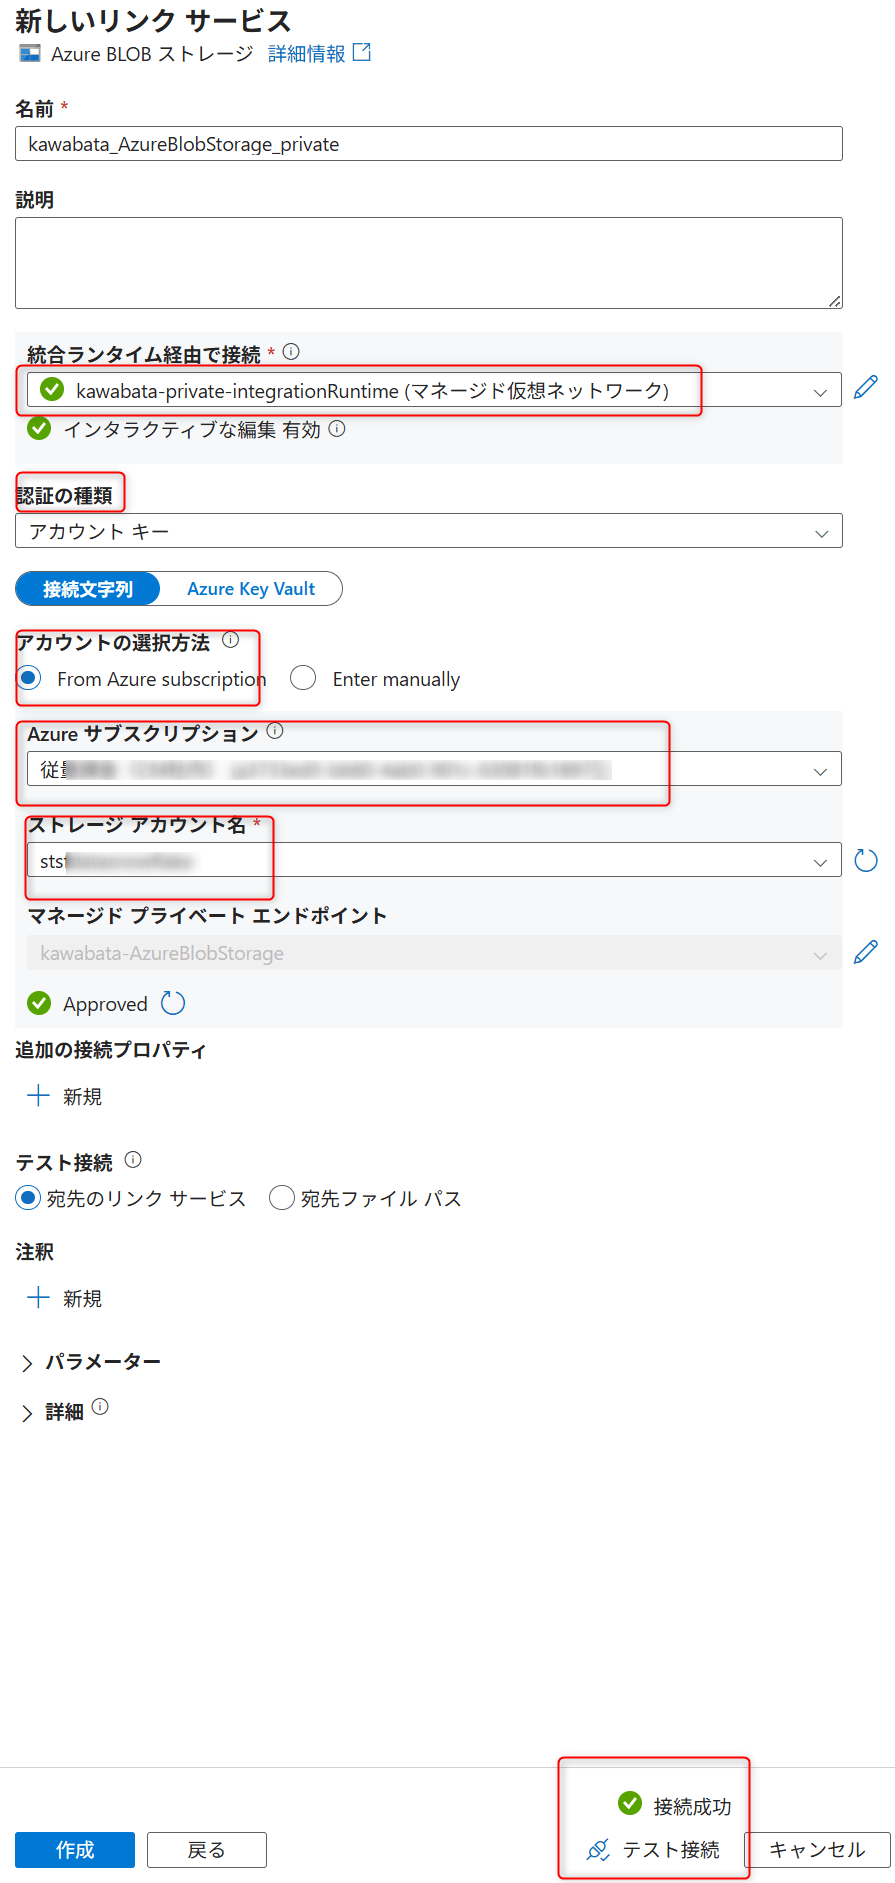Click the green check on integration runtime
This screenshot has height=1883, width=895.
52,389
